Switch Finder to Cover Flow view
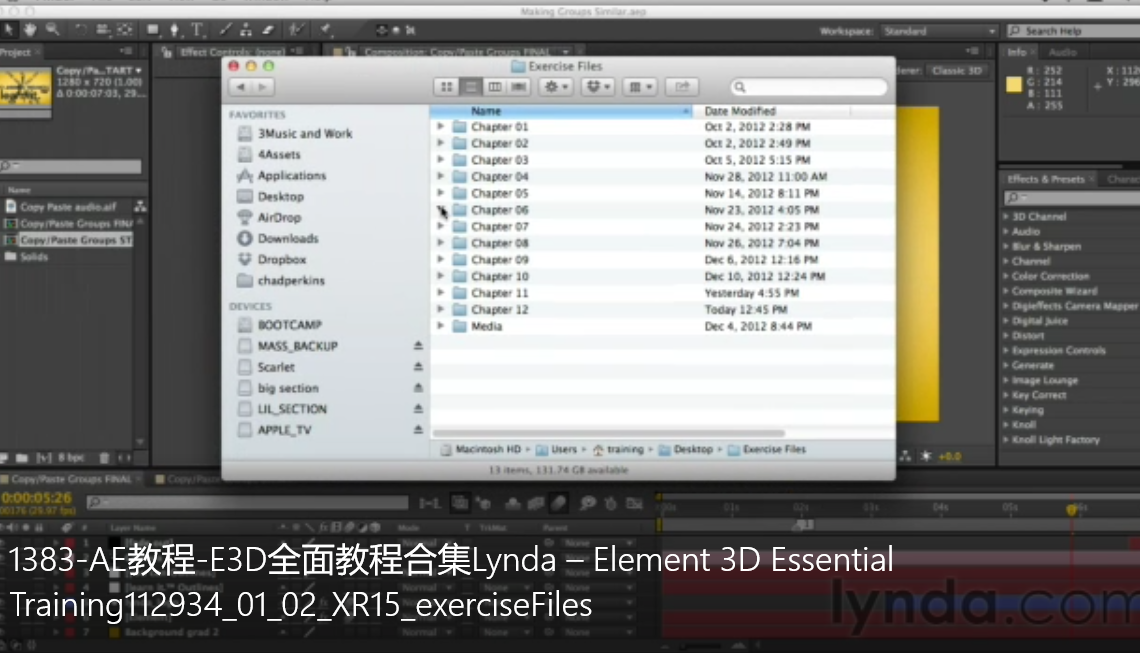Image resolution: width=1140 pixels, height=653 pixels. (518, 87)
